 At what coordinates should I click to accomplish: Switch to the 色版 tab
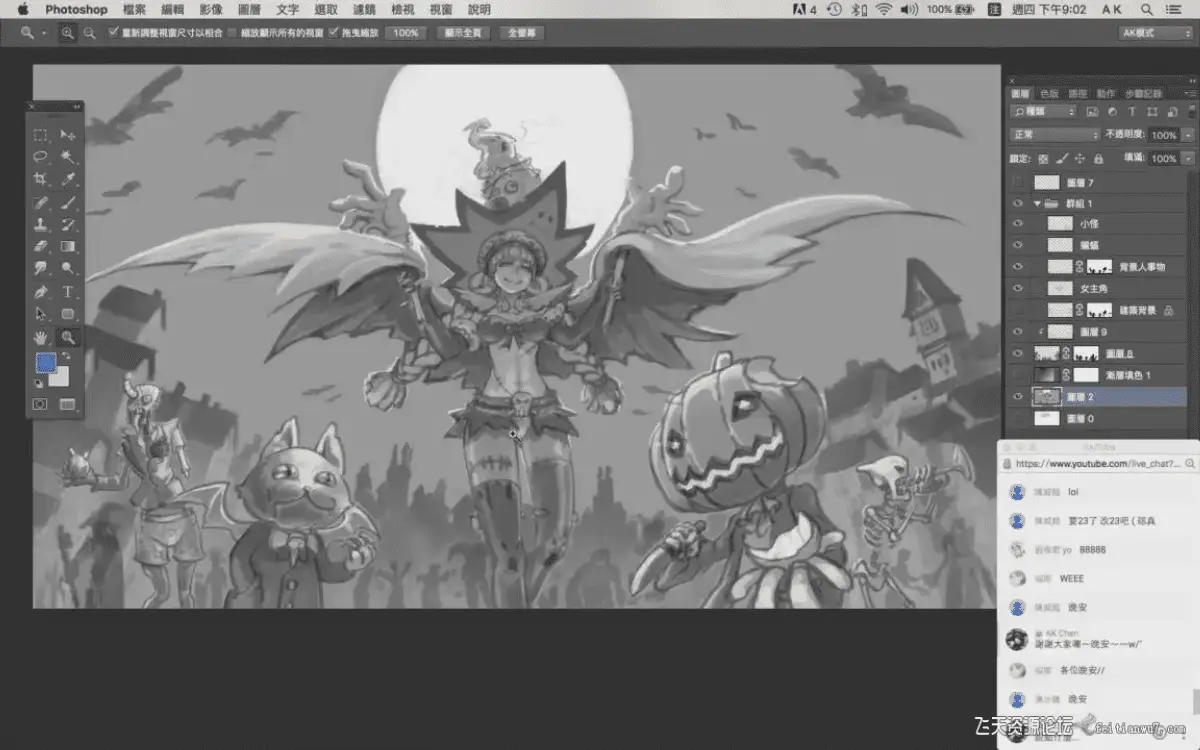(1049, 93)
